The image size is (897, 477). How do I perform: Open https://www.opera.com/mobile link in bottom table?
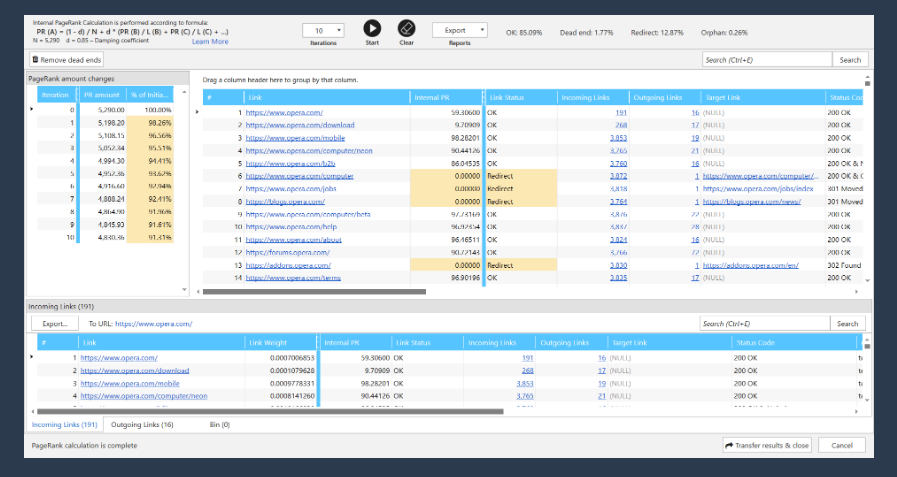click(x=130, y=383)
